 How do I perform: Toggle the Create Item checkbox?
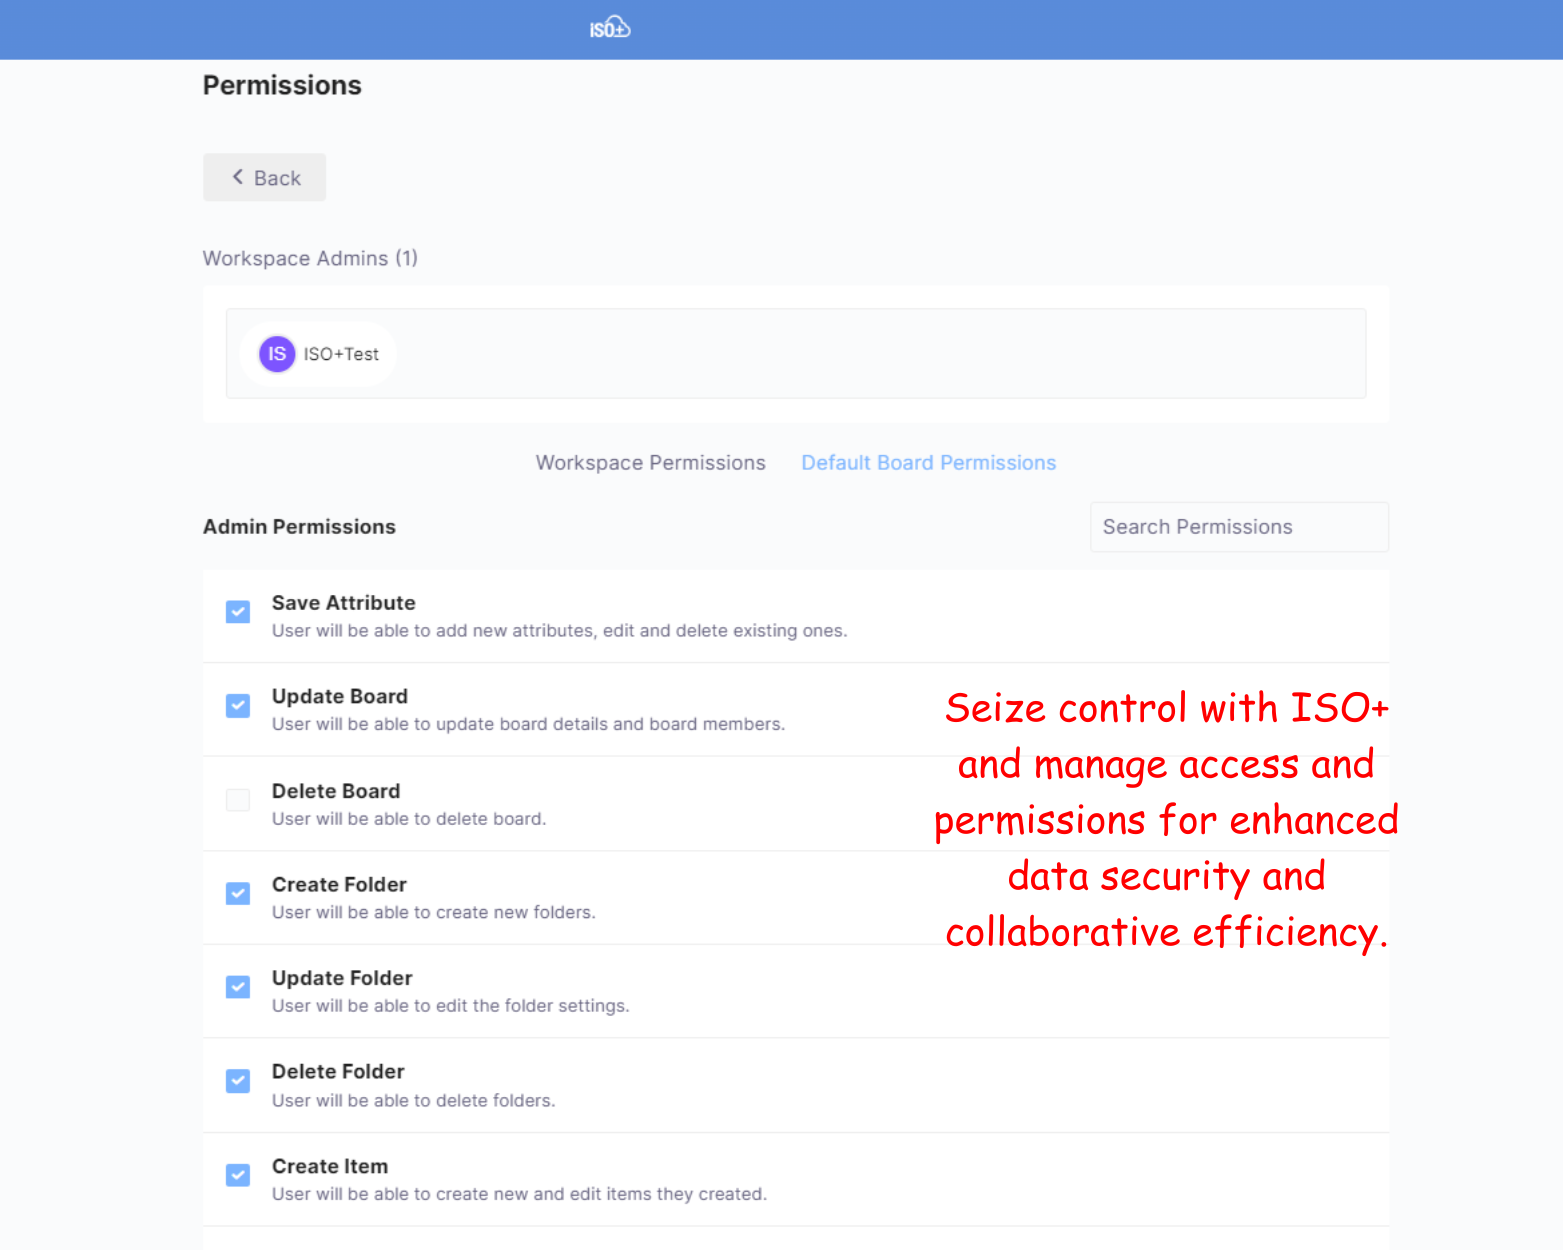(x=238, y=1175)
